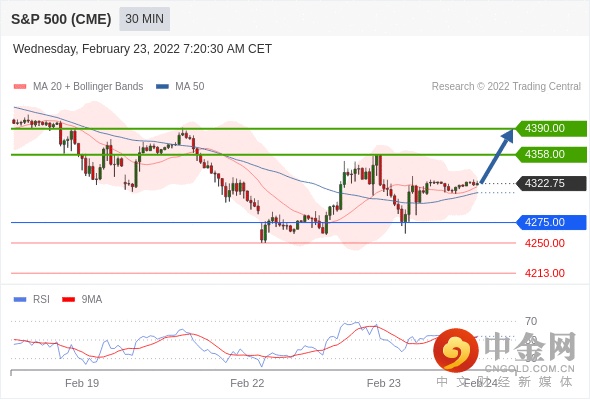Click the RSI legend label

(x=41, y=300)
